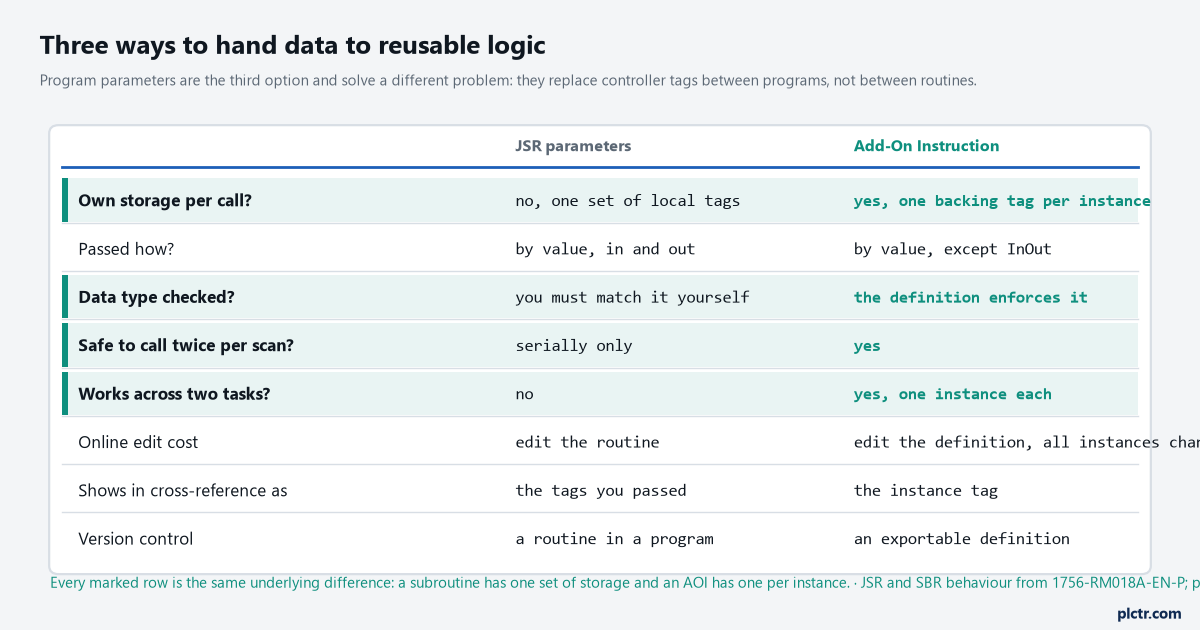Click the 'Safe to call twice per scan?' label
This screenshot has height=630, width=1200.
(x=185, y=345)
